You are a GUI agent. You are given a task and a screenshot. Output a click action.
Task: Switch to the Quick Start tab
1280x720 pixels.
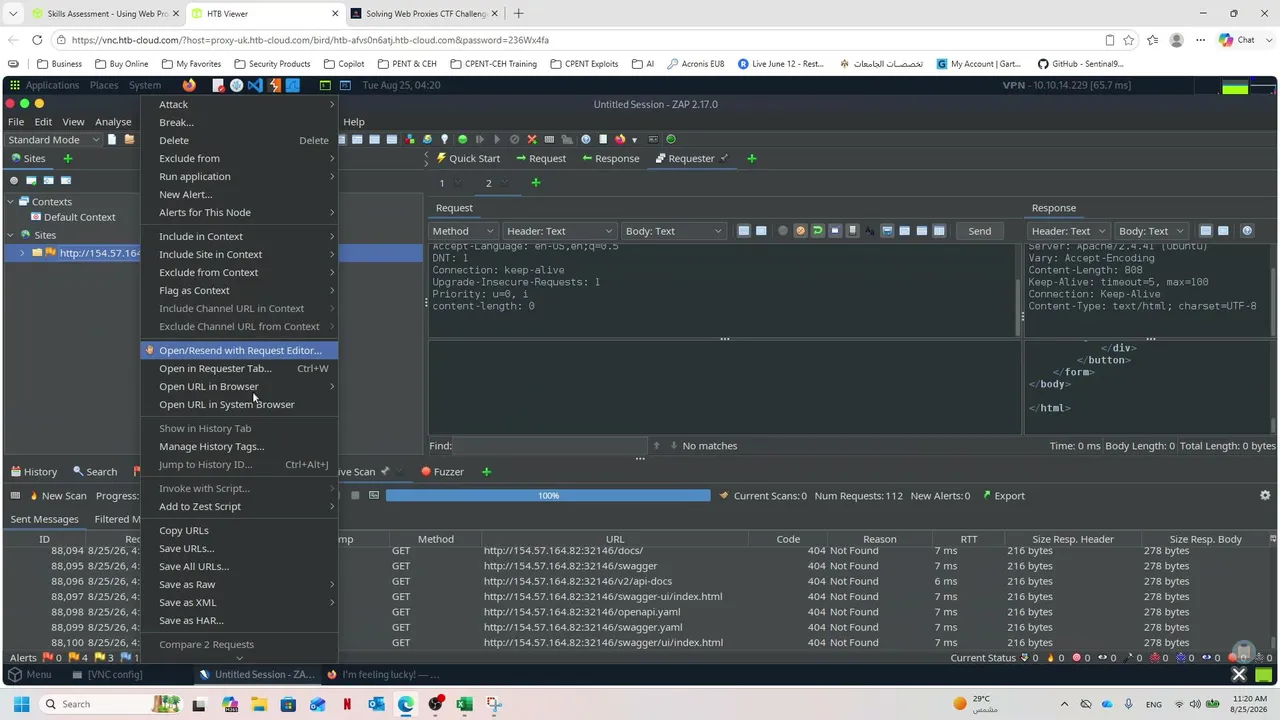coord(467,158)
